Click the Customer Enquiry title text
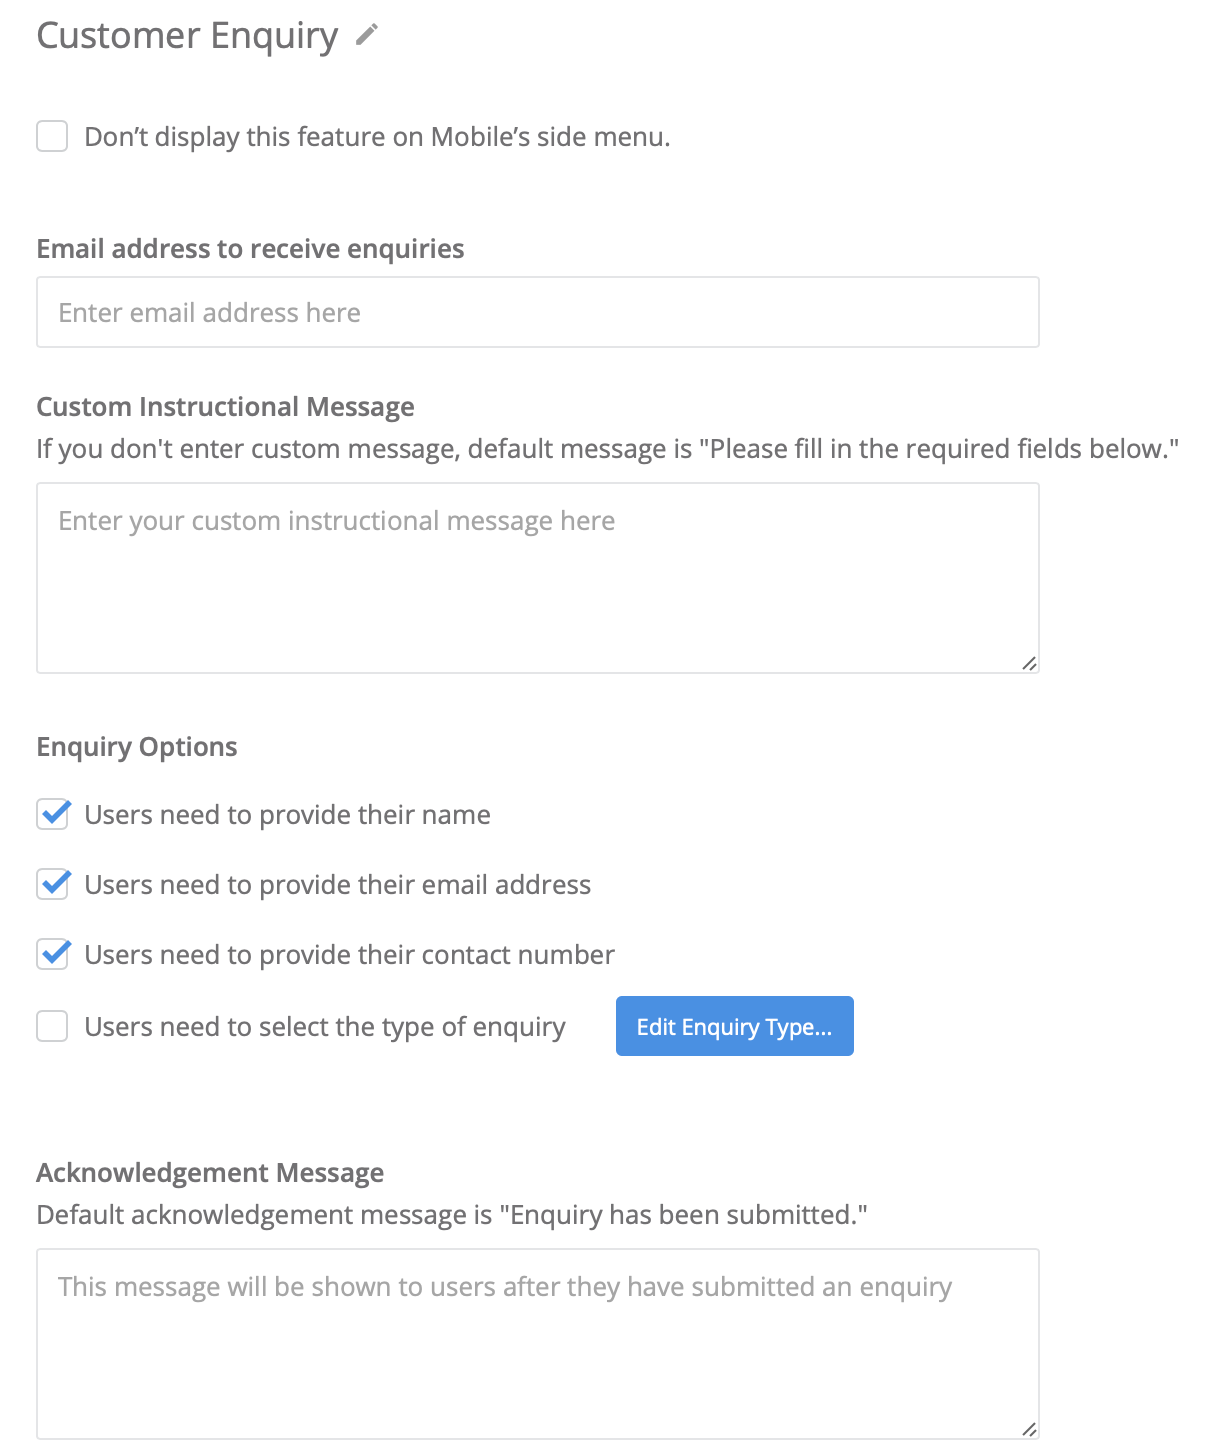 (x=187, y=36)
